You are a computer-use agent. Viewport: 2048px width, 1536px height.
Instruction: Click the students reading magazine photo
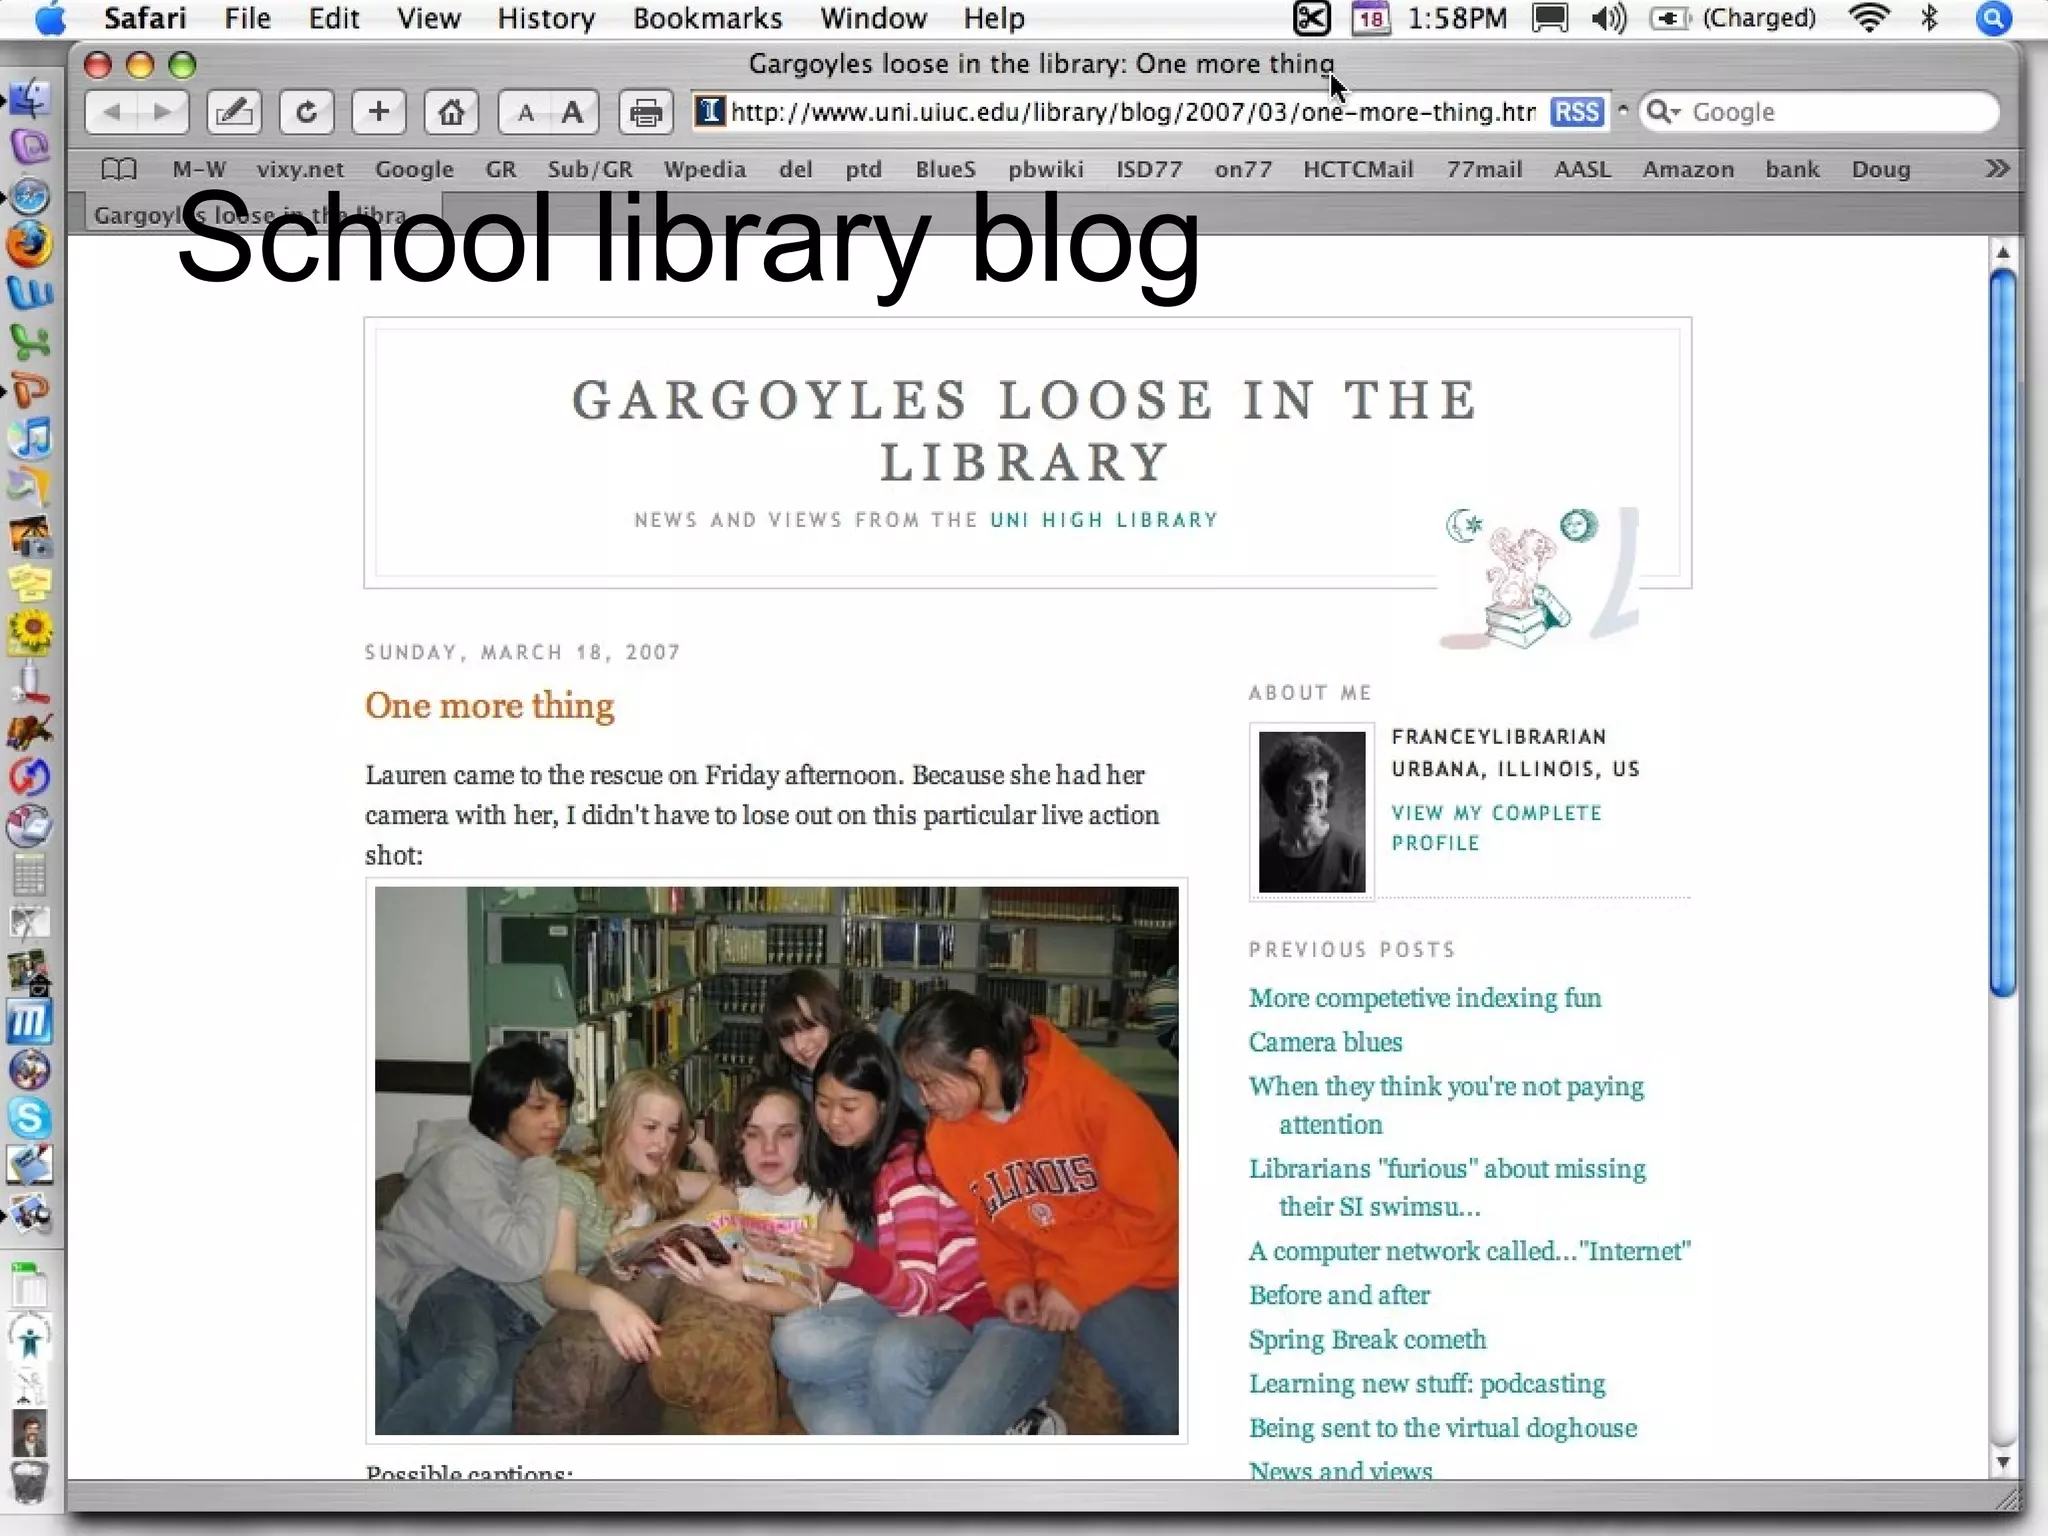pyautogui.click(x=777, y=1161)
